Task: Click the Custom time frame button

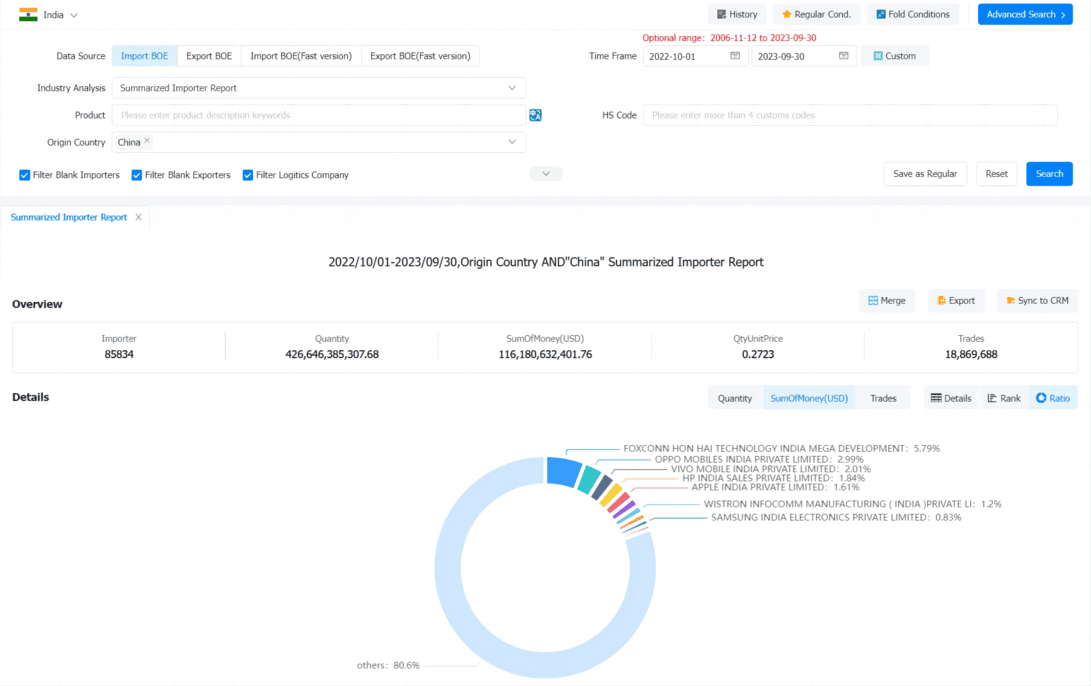Action: [894, 56]
